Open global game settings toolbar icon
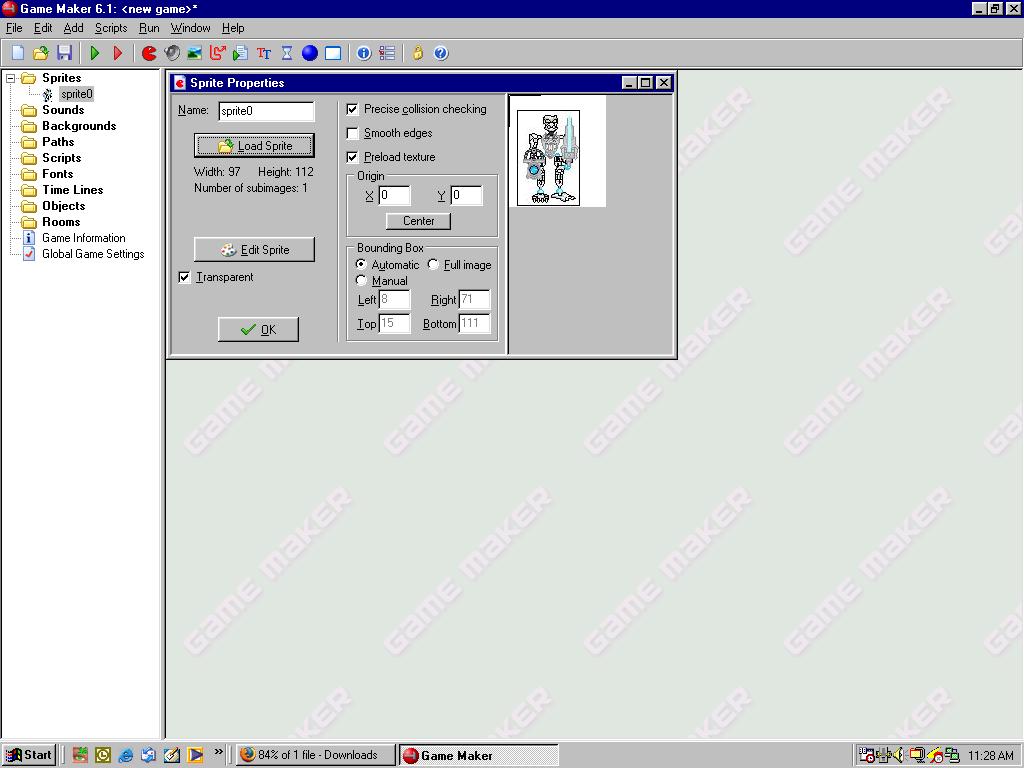 387,54
